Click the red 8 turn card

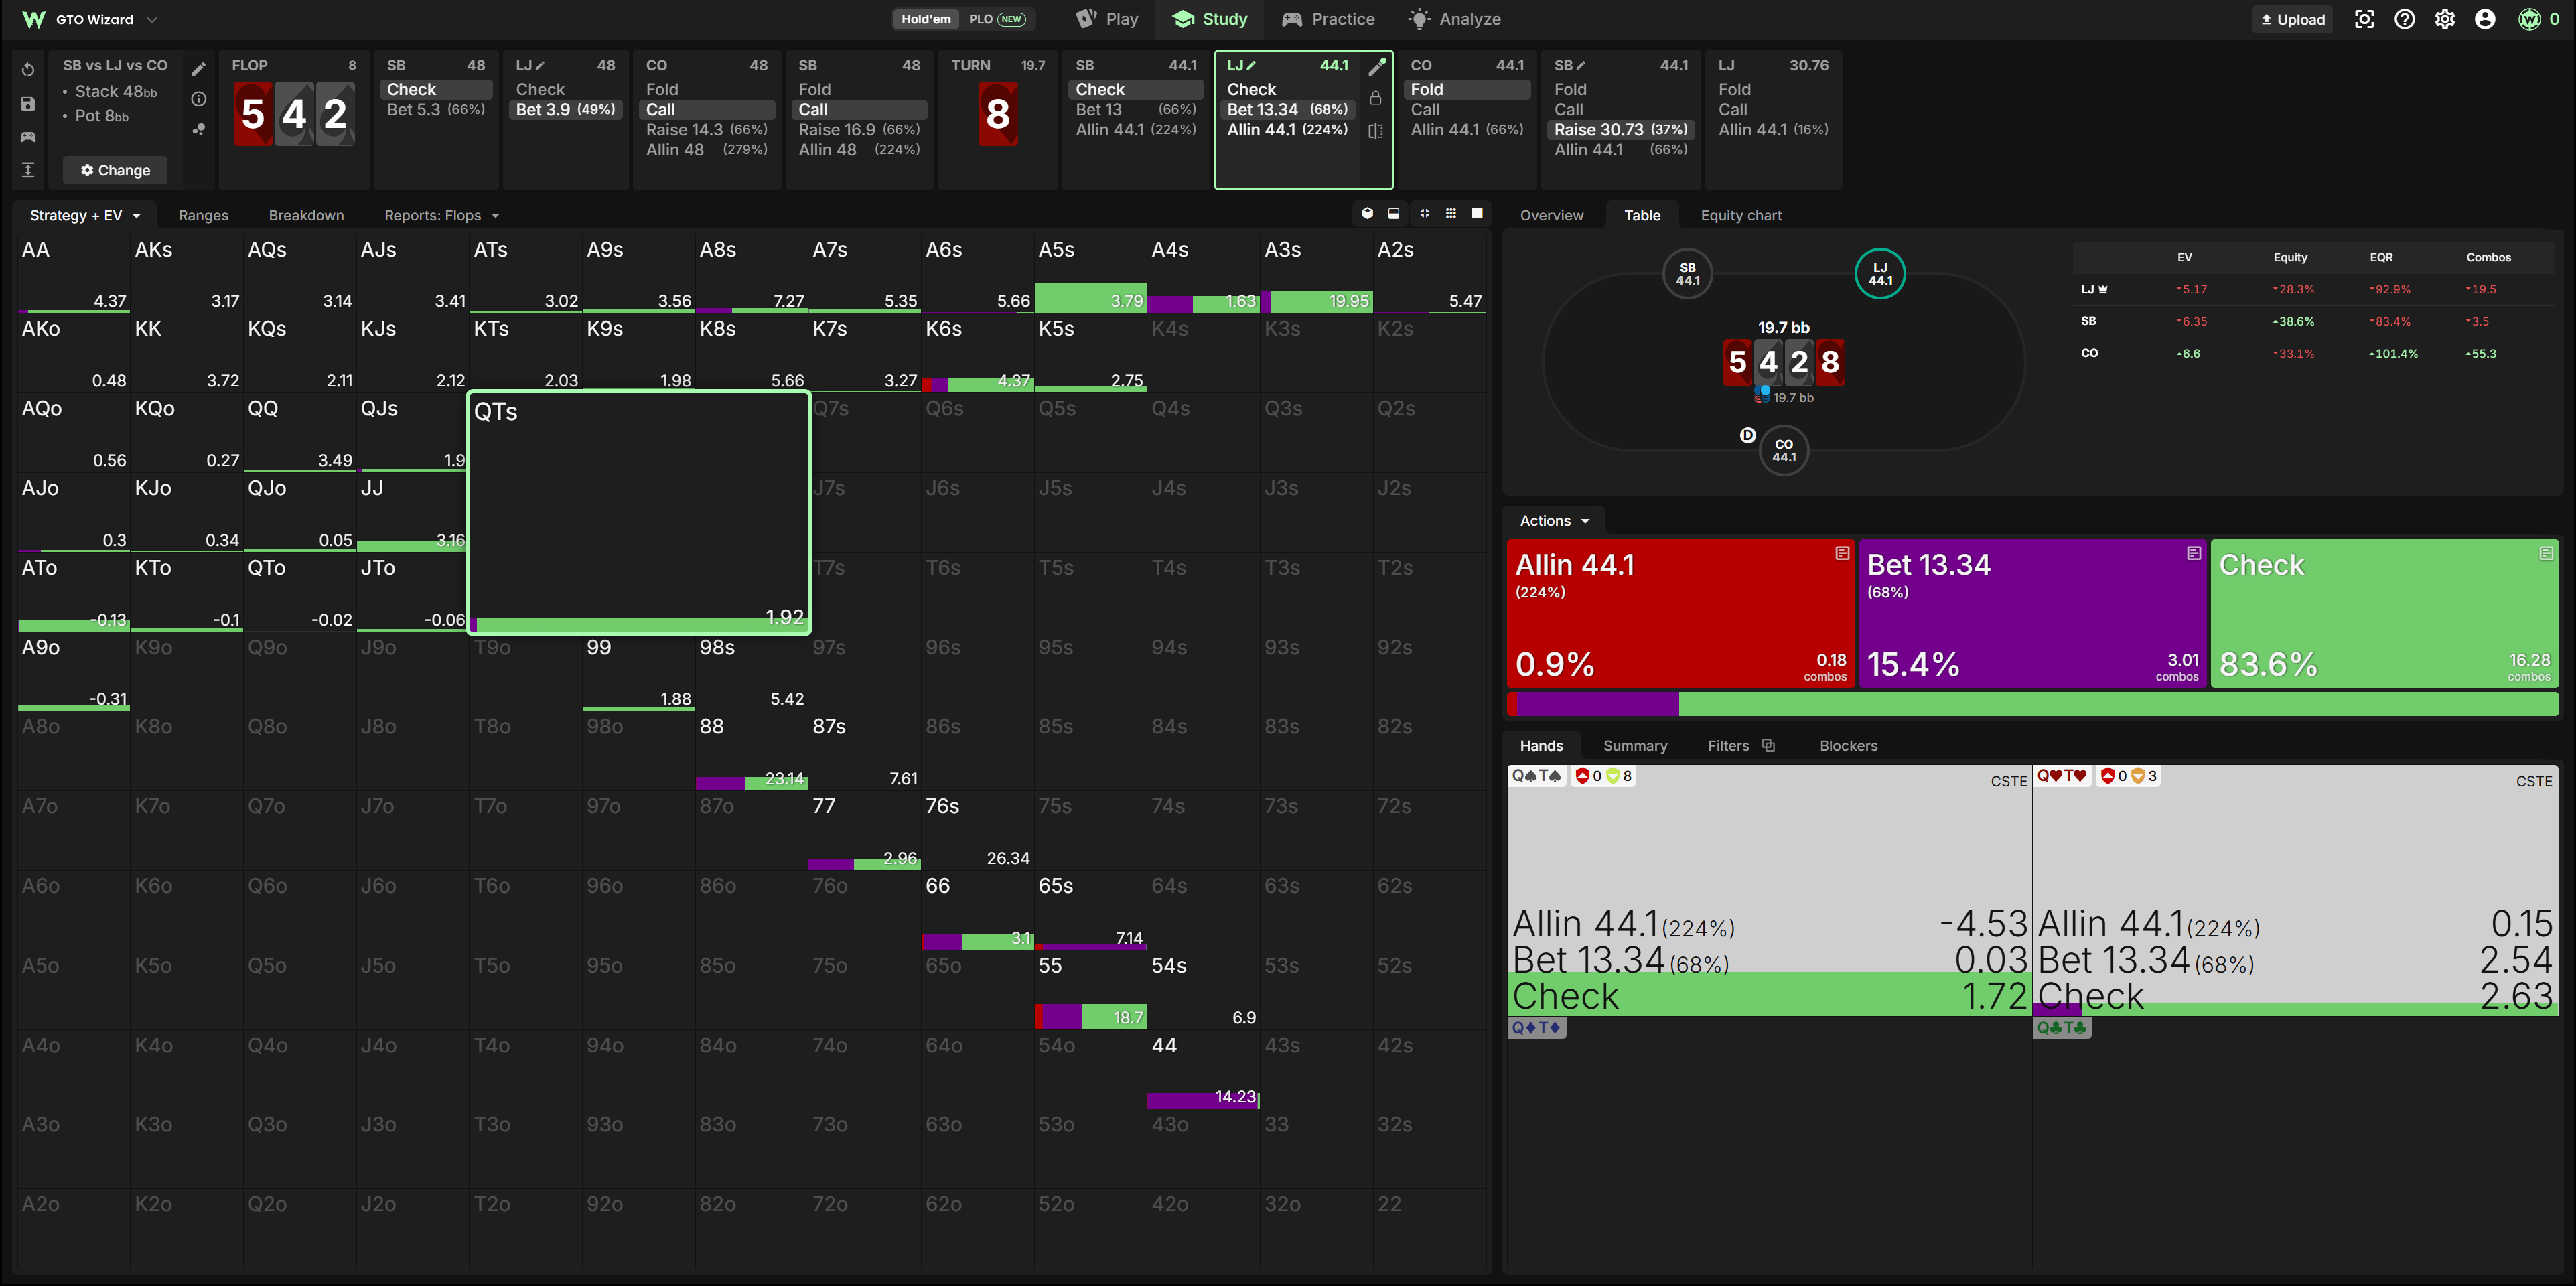click(997, 114)
